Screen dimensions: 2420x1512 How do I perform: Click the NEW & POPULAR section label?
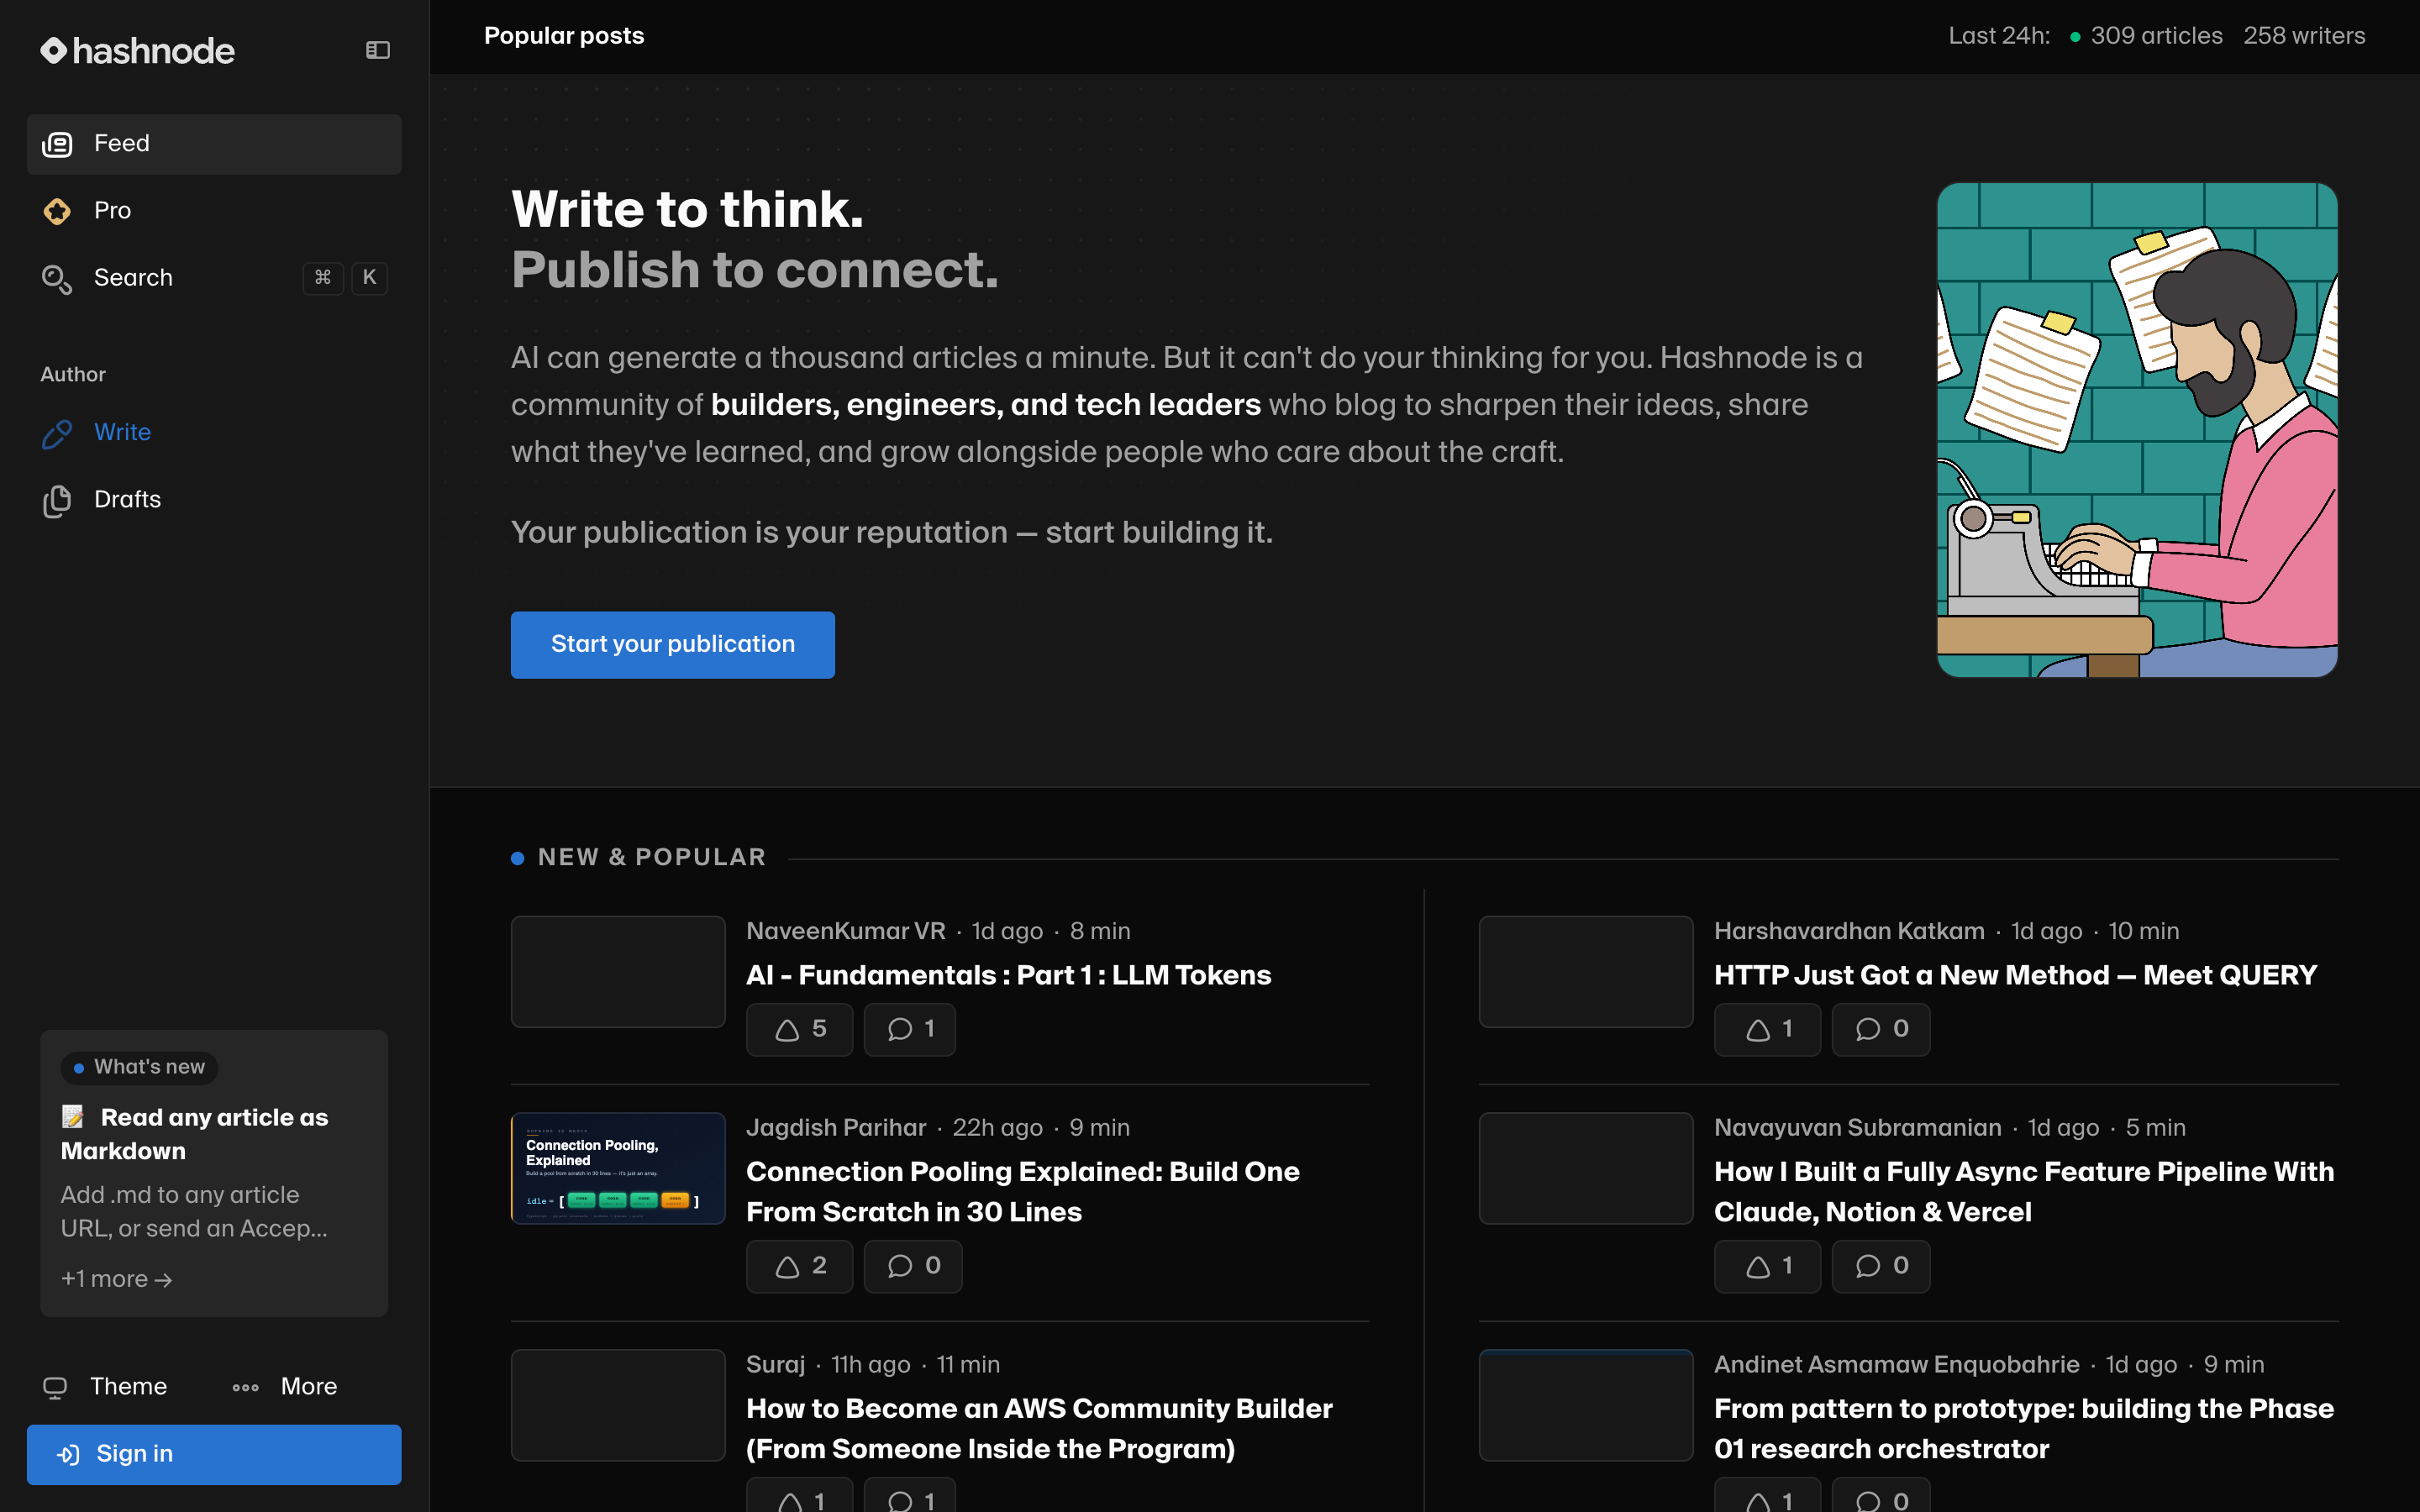pos(652,858)
